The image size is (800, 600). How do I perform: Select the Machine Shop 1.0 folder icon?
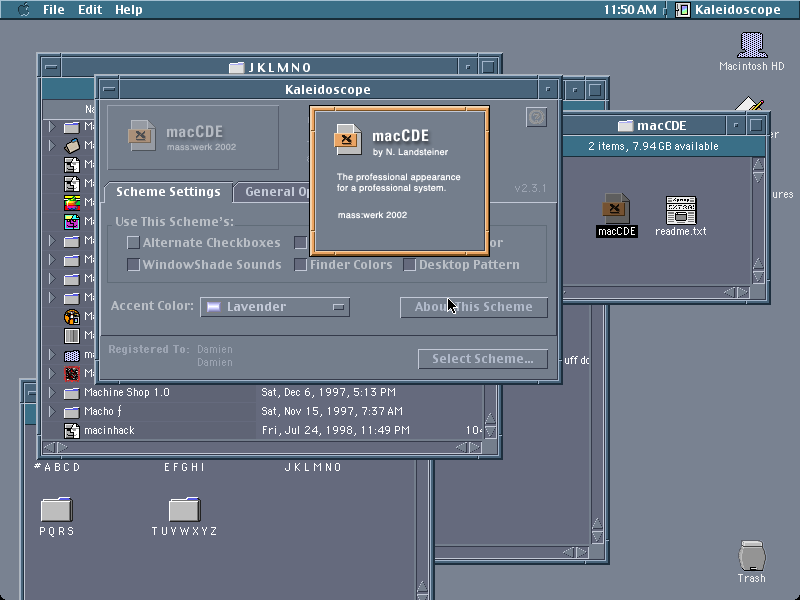coord(71,393)
